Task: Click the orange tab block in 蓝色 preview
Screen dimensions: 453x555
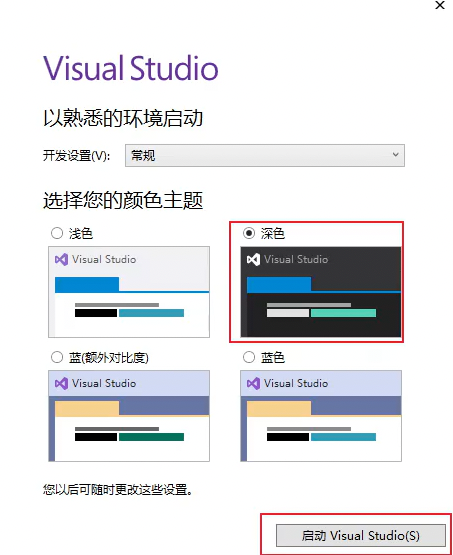Action: point(279,408)
